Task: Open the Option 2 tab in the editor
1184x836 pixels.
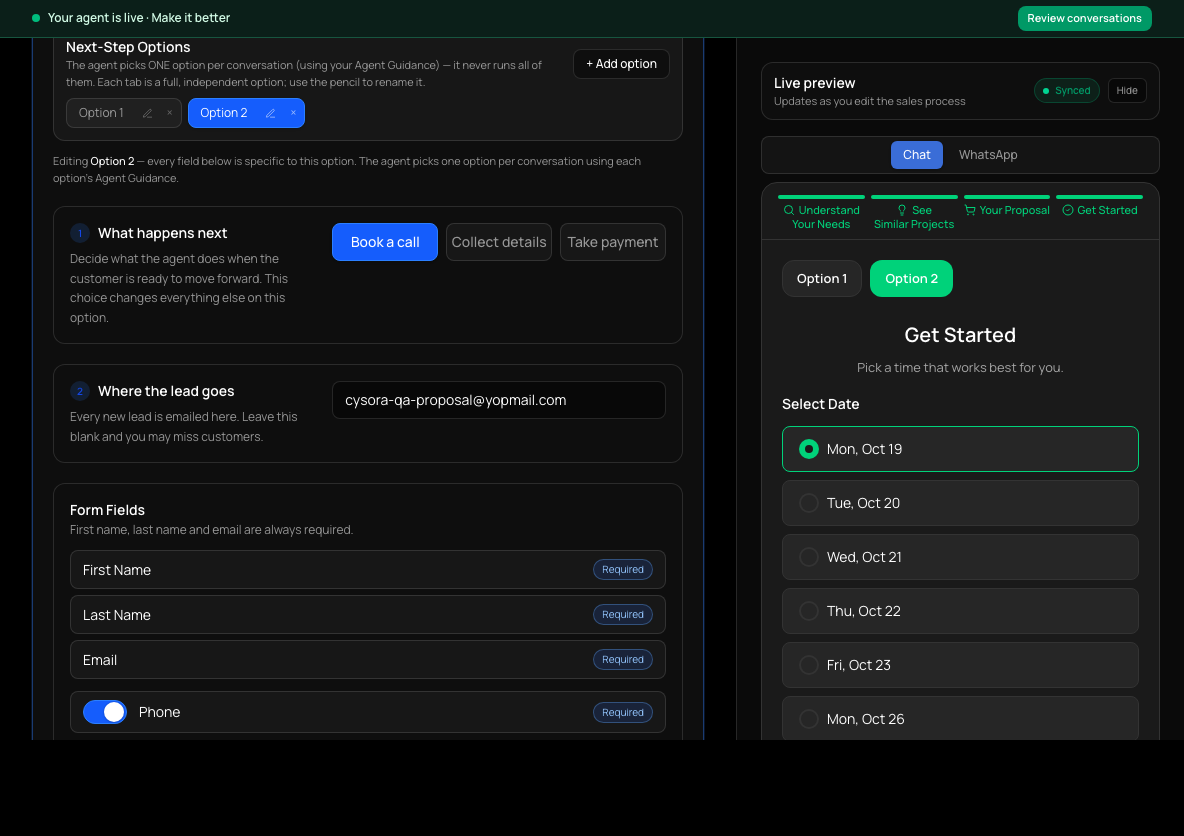Action: 224,113
